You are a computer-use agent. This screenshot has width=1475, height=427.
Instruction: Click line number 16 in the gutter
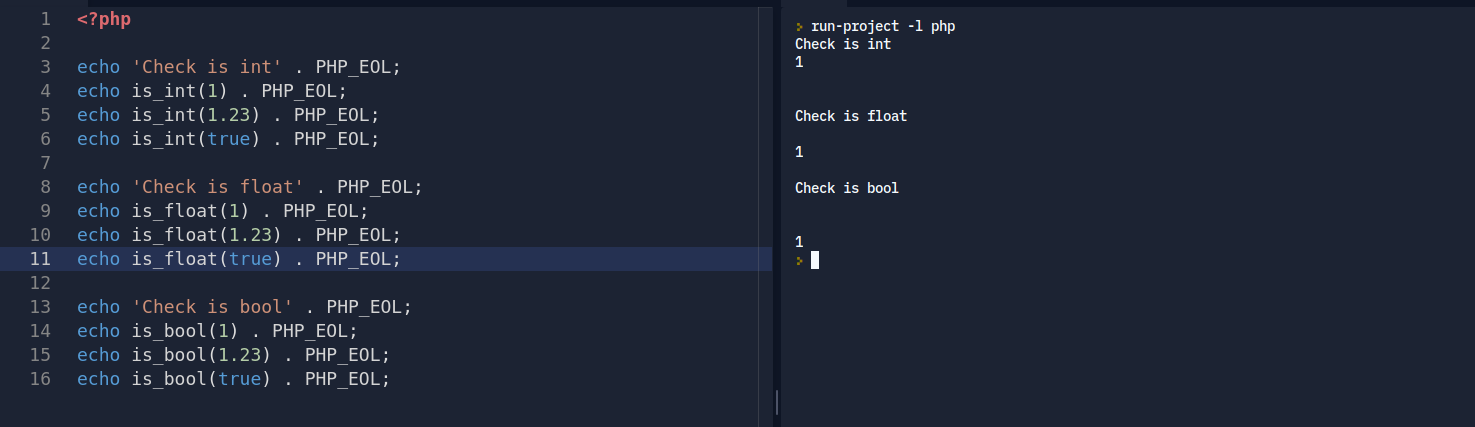click(40, 379)
